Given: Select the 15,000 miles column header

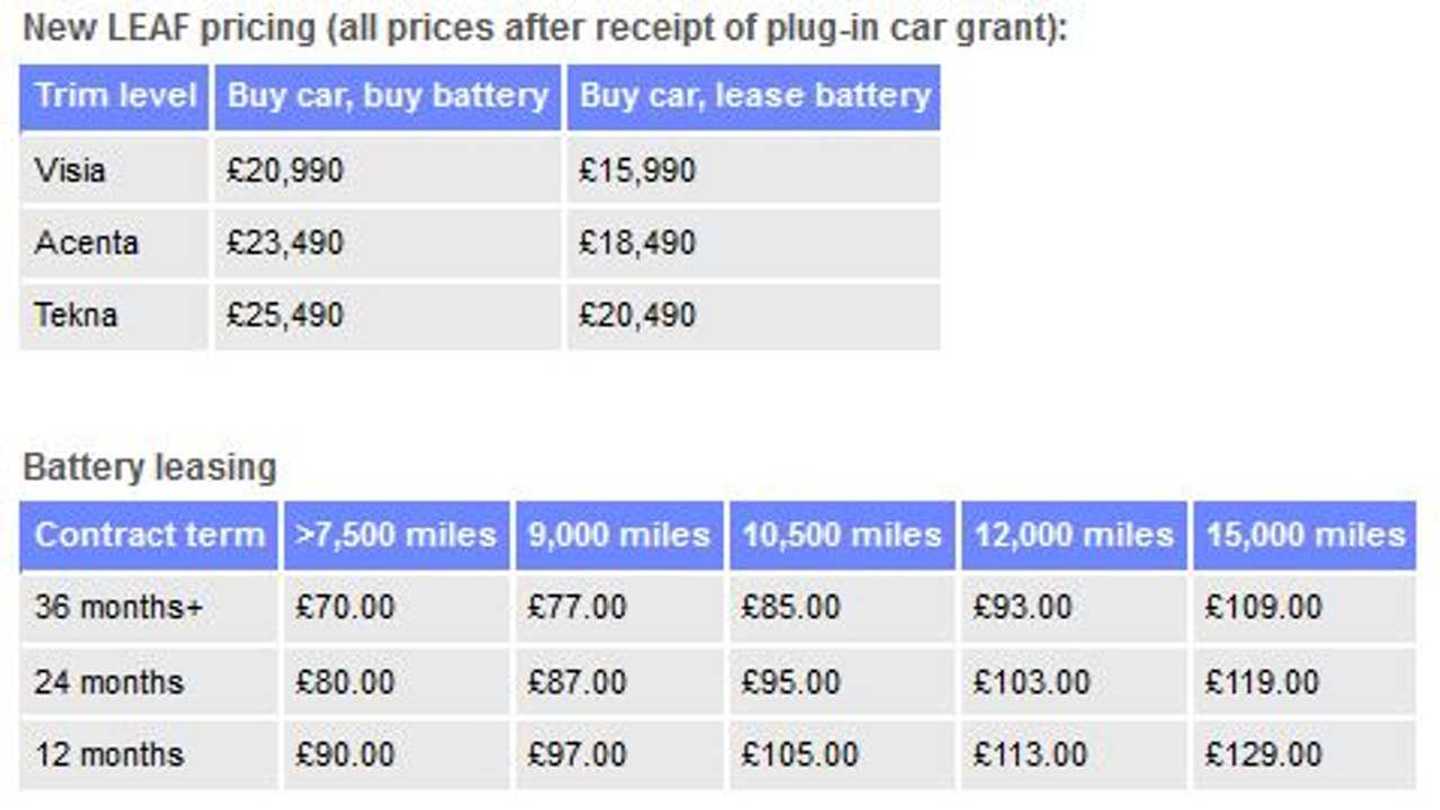Looking at the screenshot, I should [x=1305, y=534].
